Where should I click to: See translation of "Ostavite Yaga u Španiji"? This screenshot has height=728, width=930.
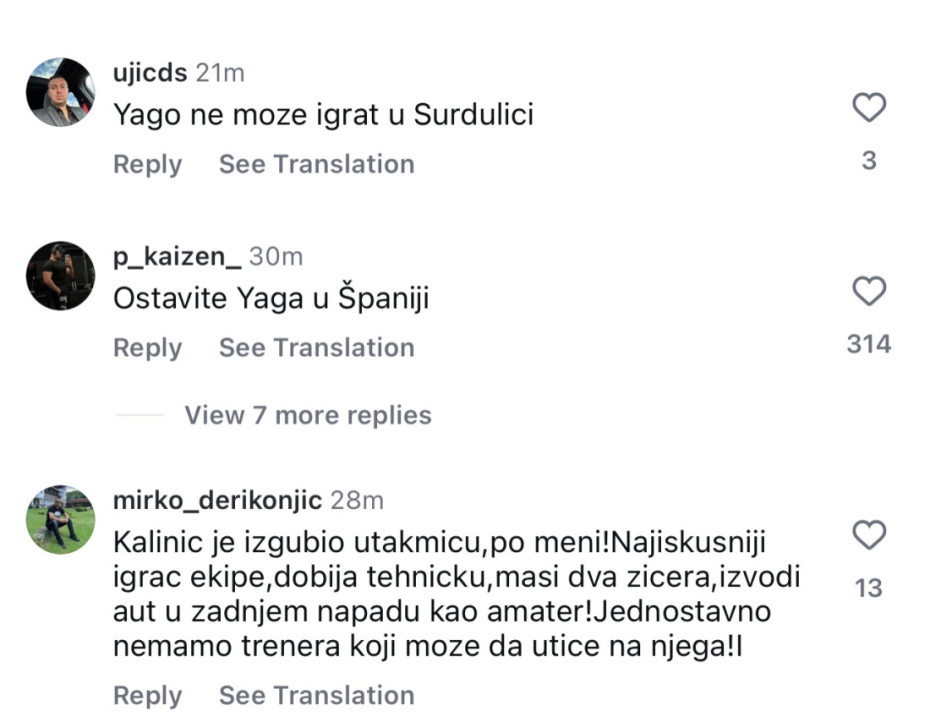pyautogui.click(x=316, y=348)
